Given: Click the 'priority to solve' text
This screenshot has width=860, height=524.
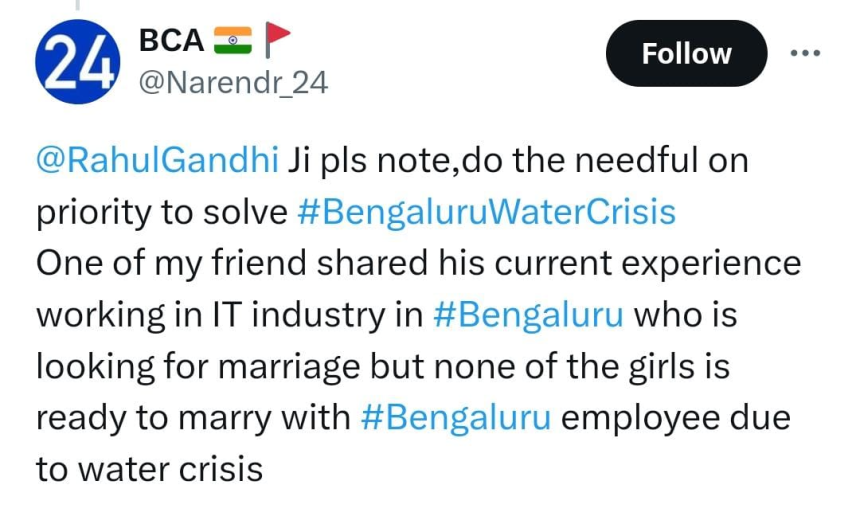Looking at the screenshot, I should (x=163, y=212).
